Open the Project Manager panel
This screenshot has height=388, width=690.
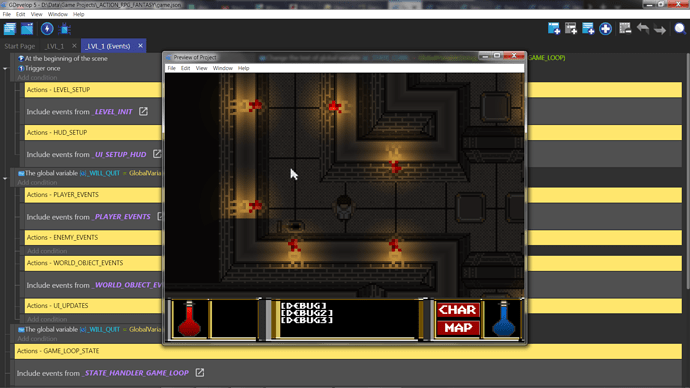tap(10, 29)
